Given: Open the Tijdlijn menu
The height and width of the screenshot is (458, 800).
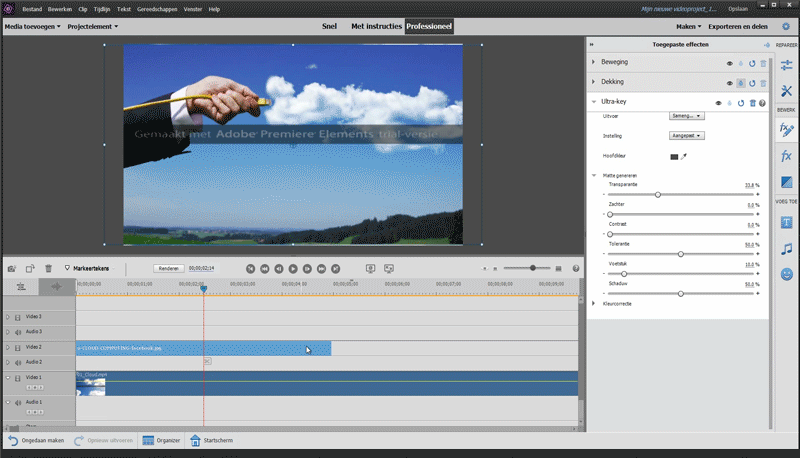Looking at the screenshot, I should [101, 8].
